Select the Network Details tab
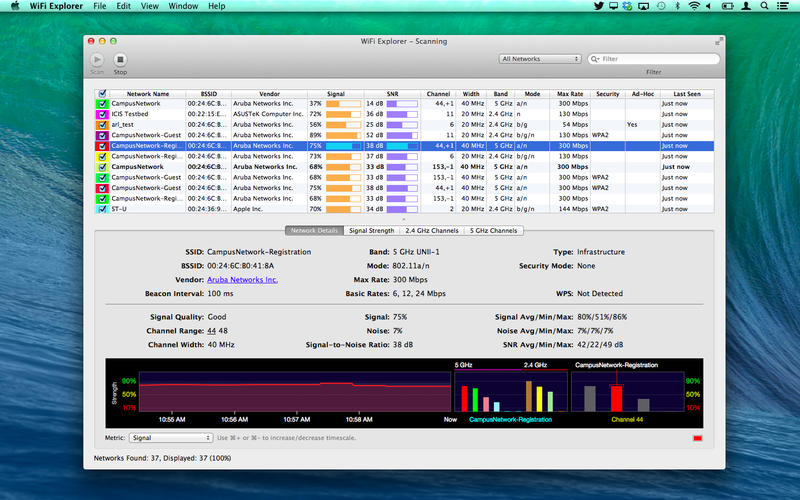 (314, 231)
